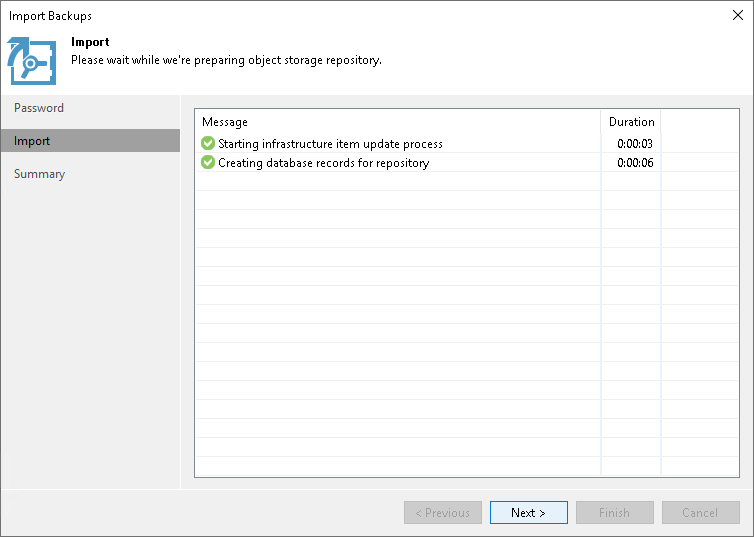Click the Finish button
Image resolution: width=754 pixels, height=537 pixels.
(x=614, y=513)
